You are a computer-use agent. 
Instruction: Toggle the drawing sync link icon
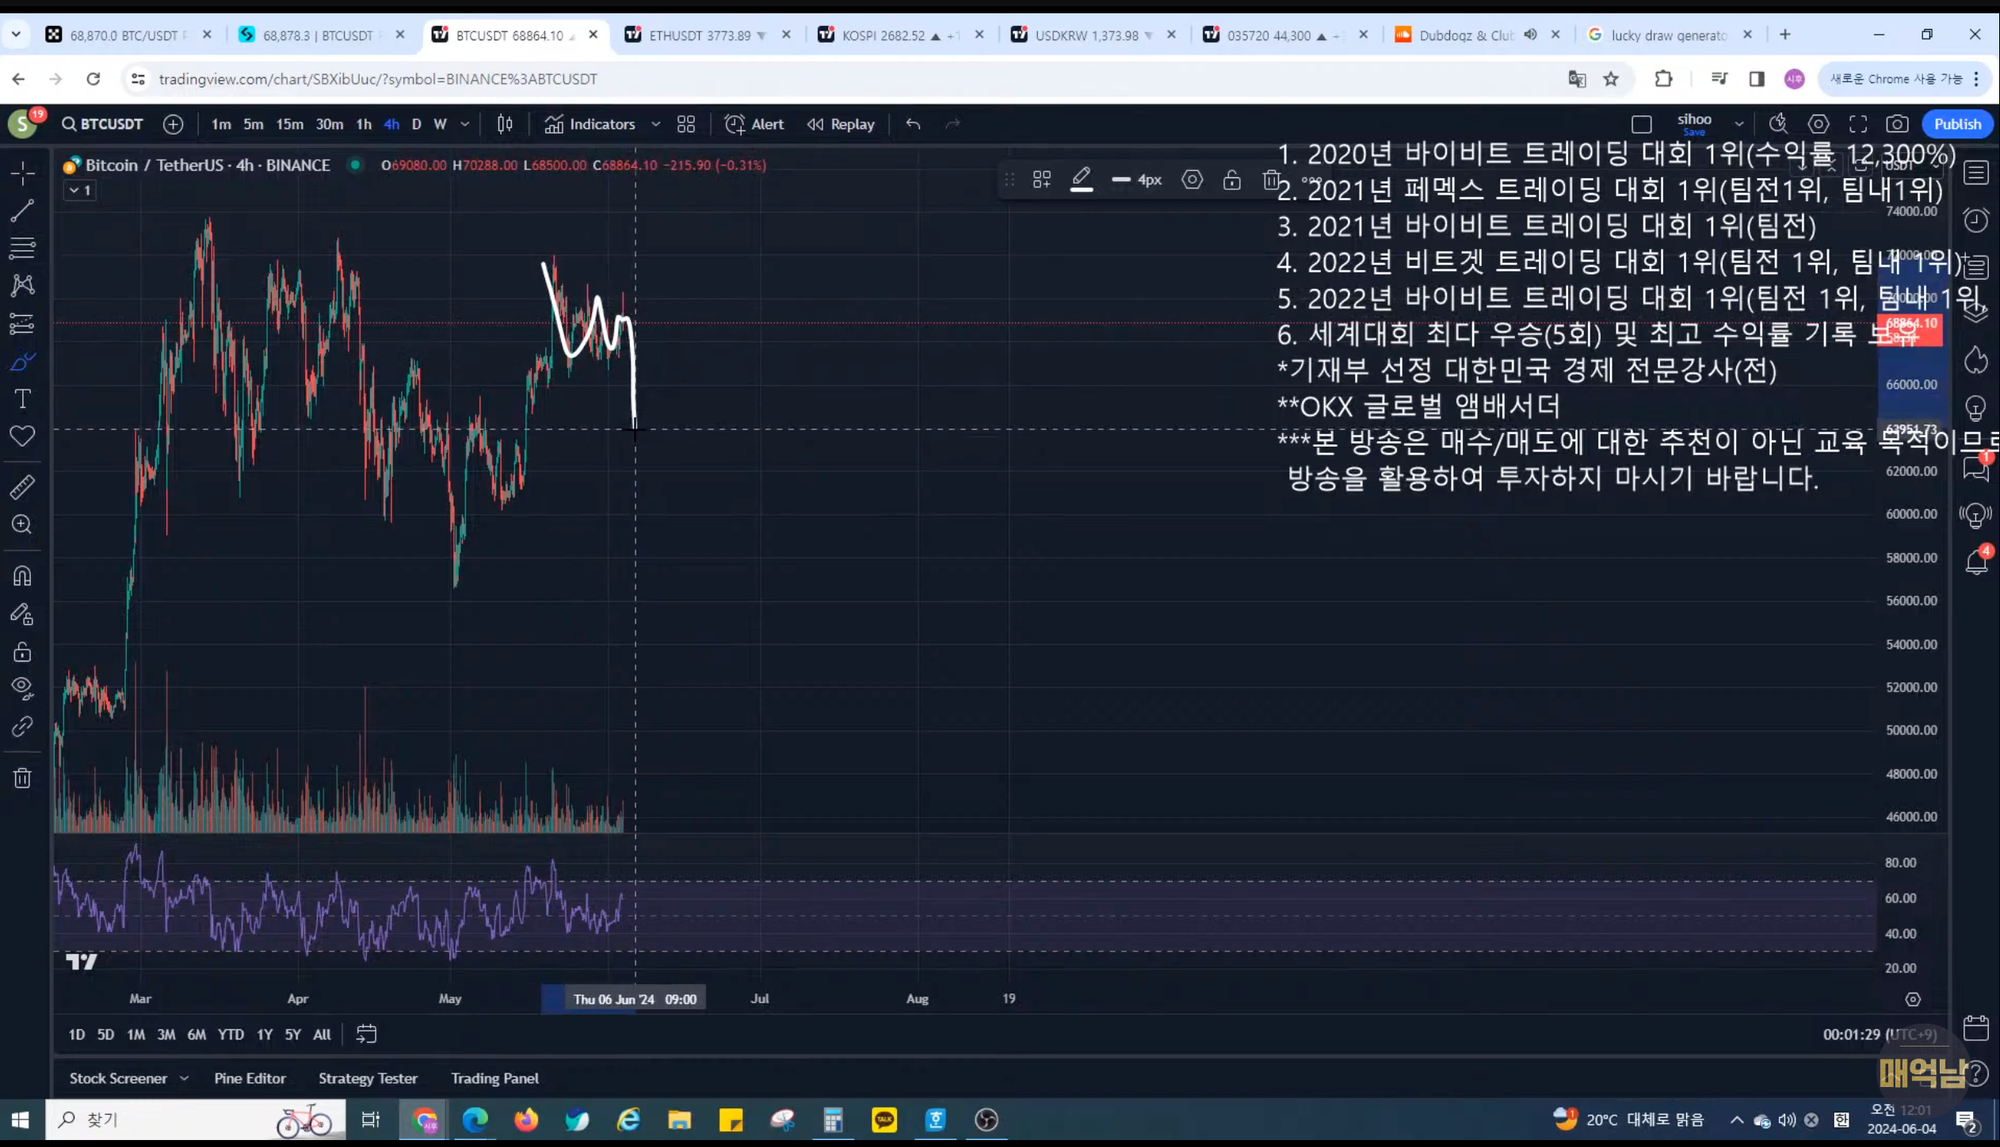coord(22,727)
